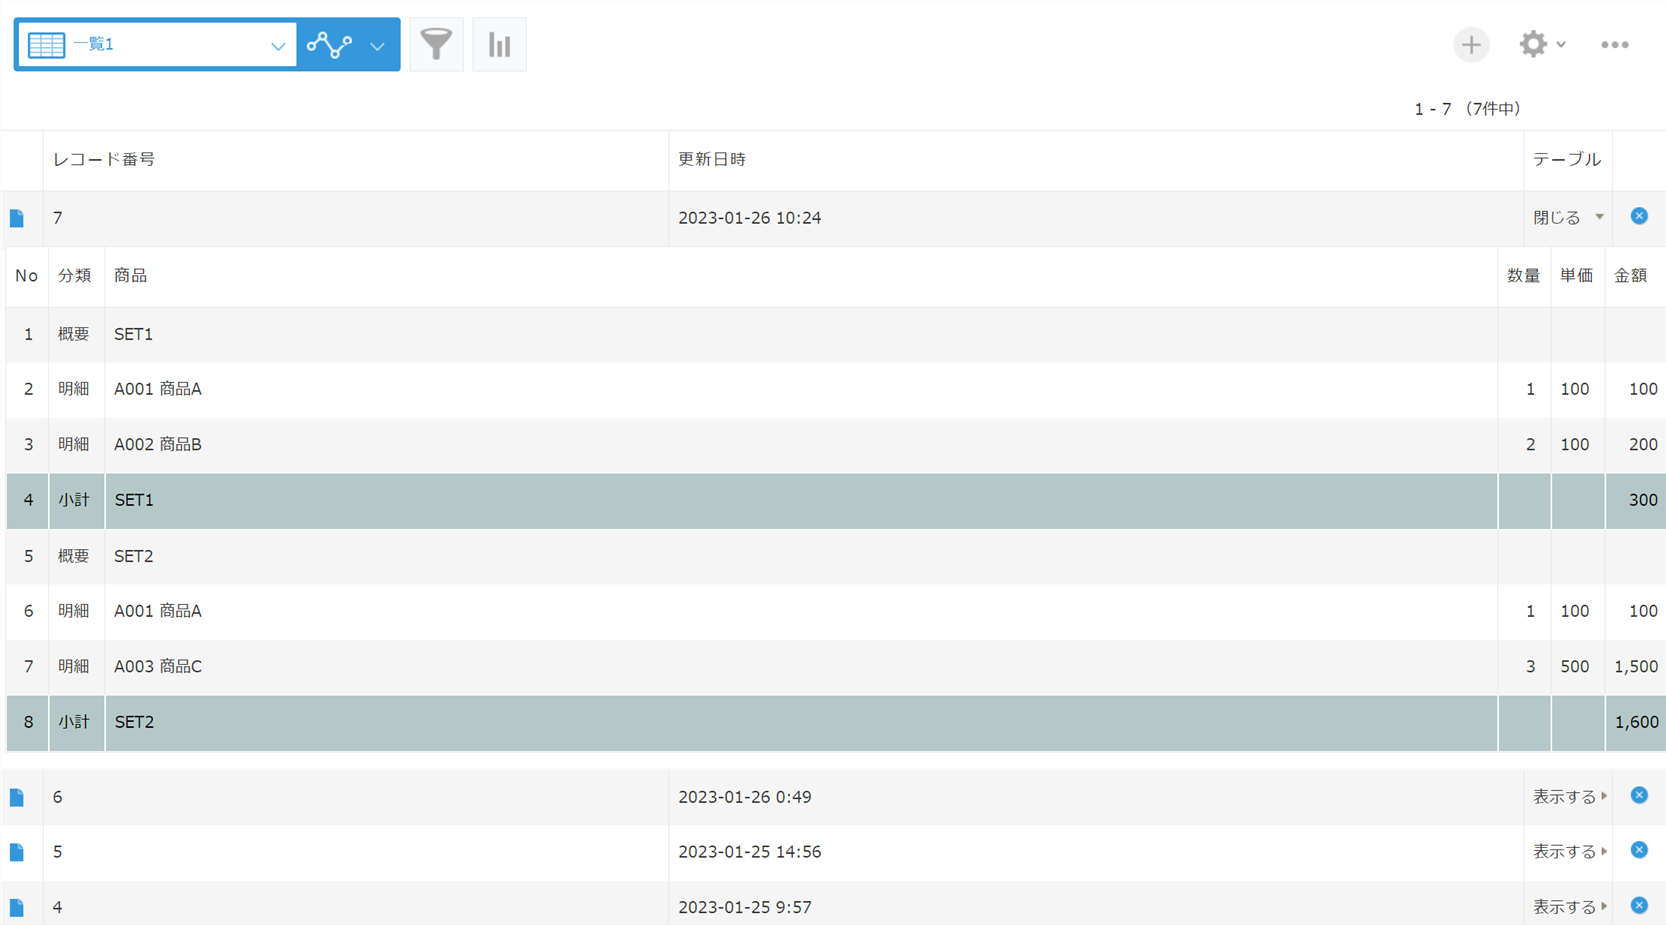
Task: Click the record count 1 - 7 (7件中)
Action: [x=1467, y=108]
